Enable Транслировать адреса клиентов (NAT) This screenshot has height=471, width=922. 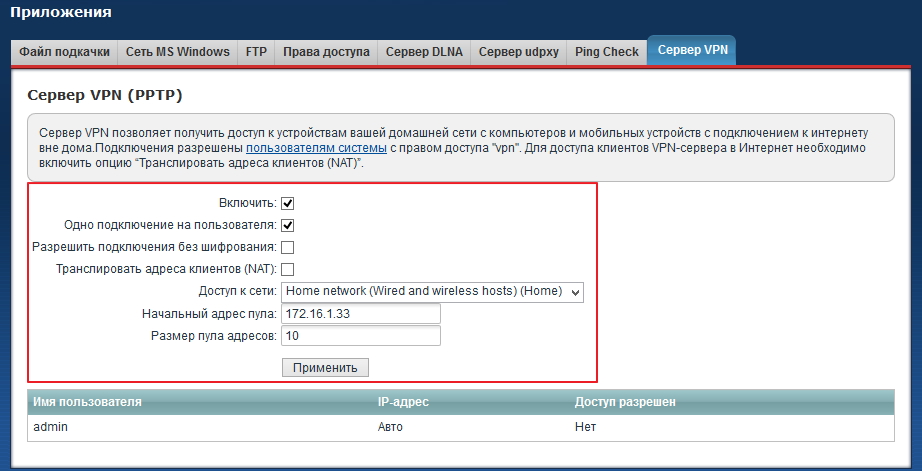pos(288,269)
